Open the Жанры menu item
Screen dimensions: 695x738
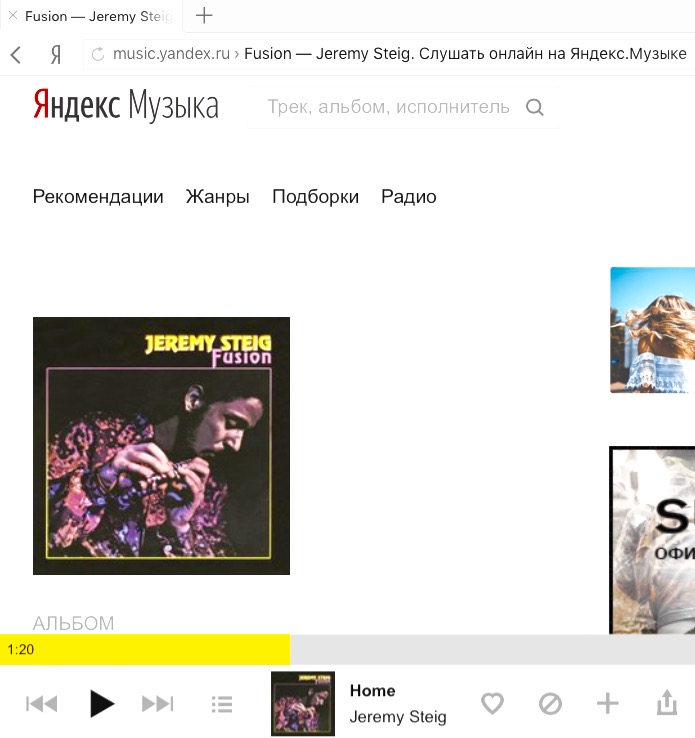point(217,197)
